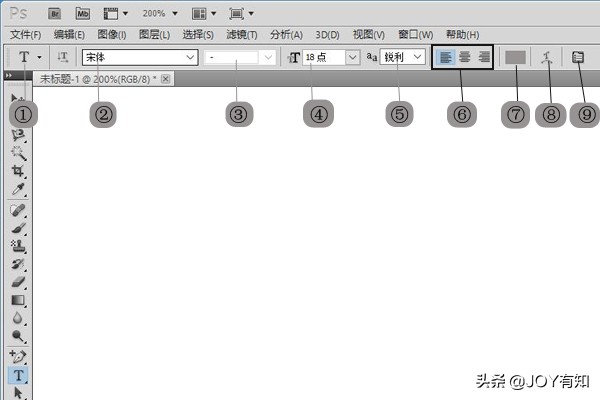
Task: Open the 分析(A) menu
Action: coord(286,35)
